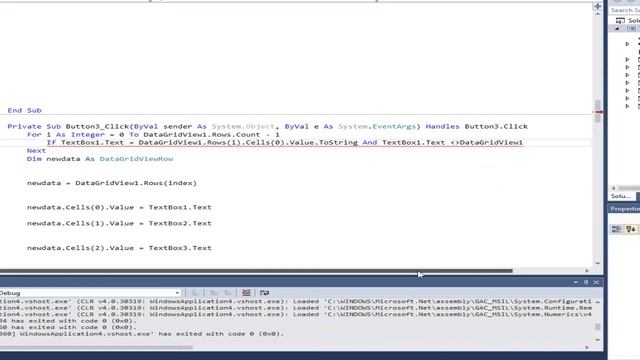Click 'newdata = DataGridView1.Rows(index)' line
Screen dimensions: 640x360
click(112, 183)
